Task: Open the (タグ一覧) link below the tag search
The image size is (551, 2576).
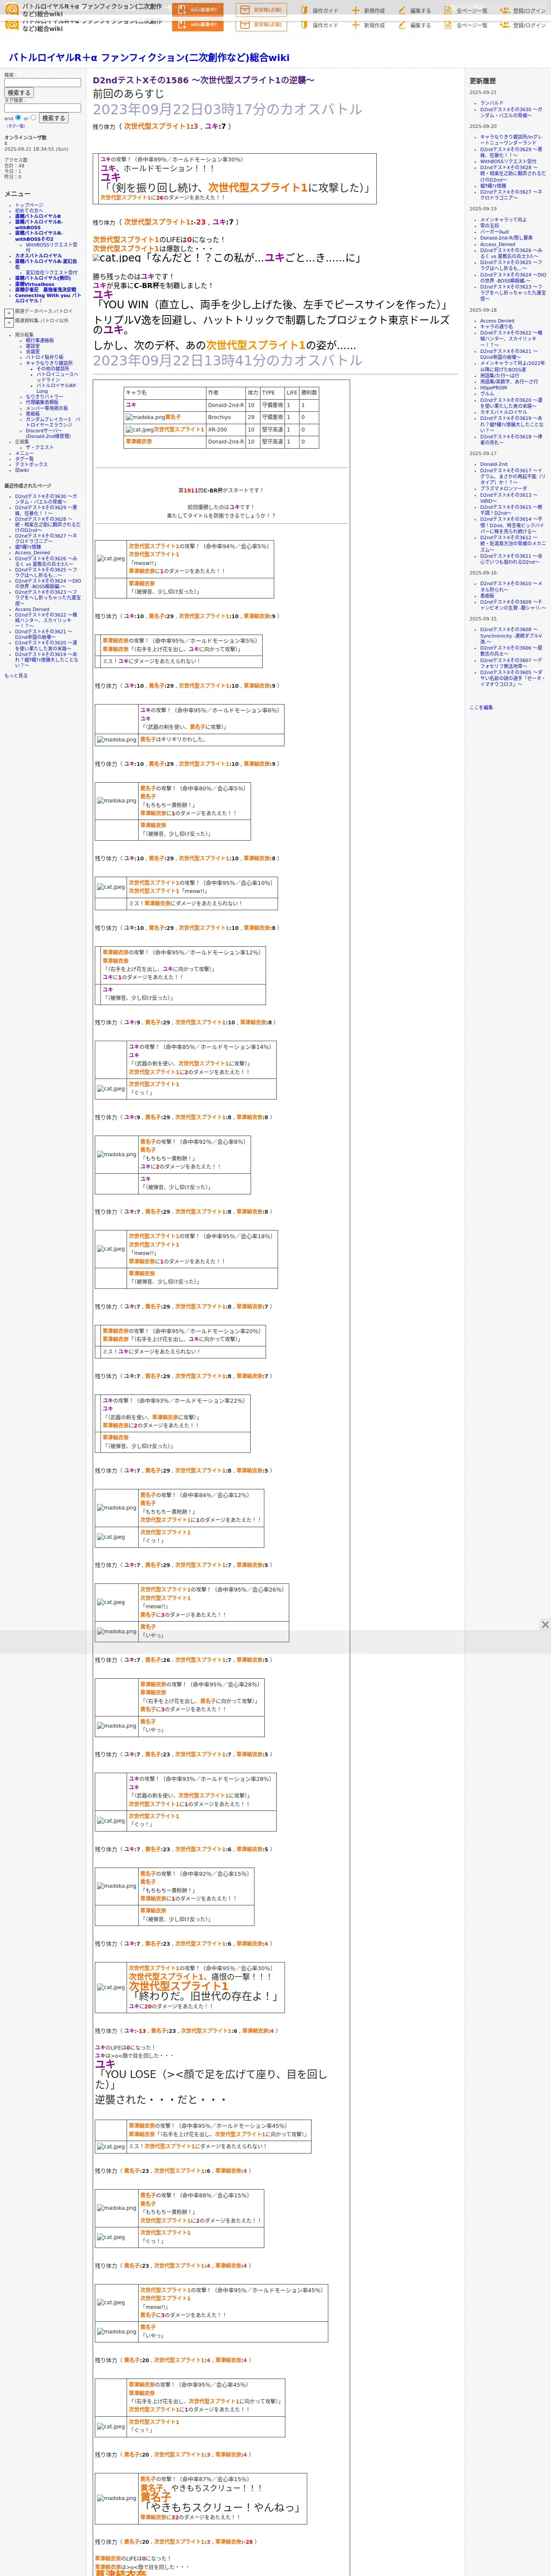Action: point(15,126)
